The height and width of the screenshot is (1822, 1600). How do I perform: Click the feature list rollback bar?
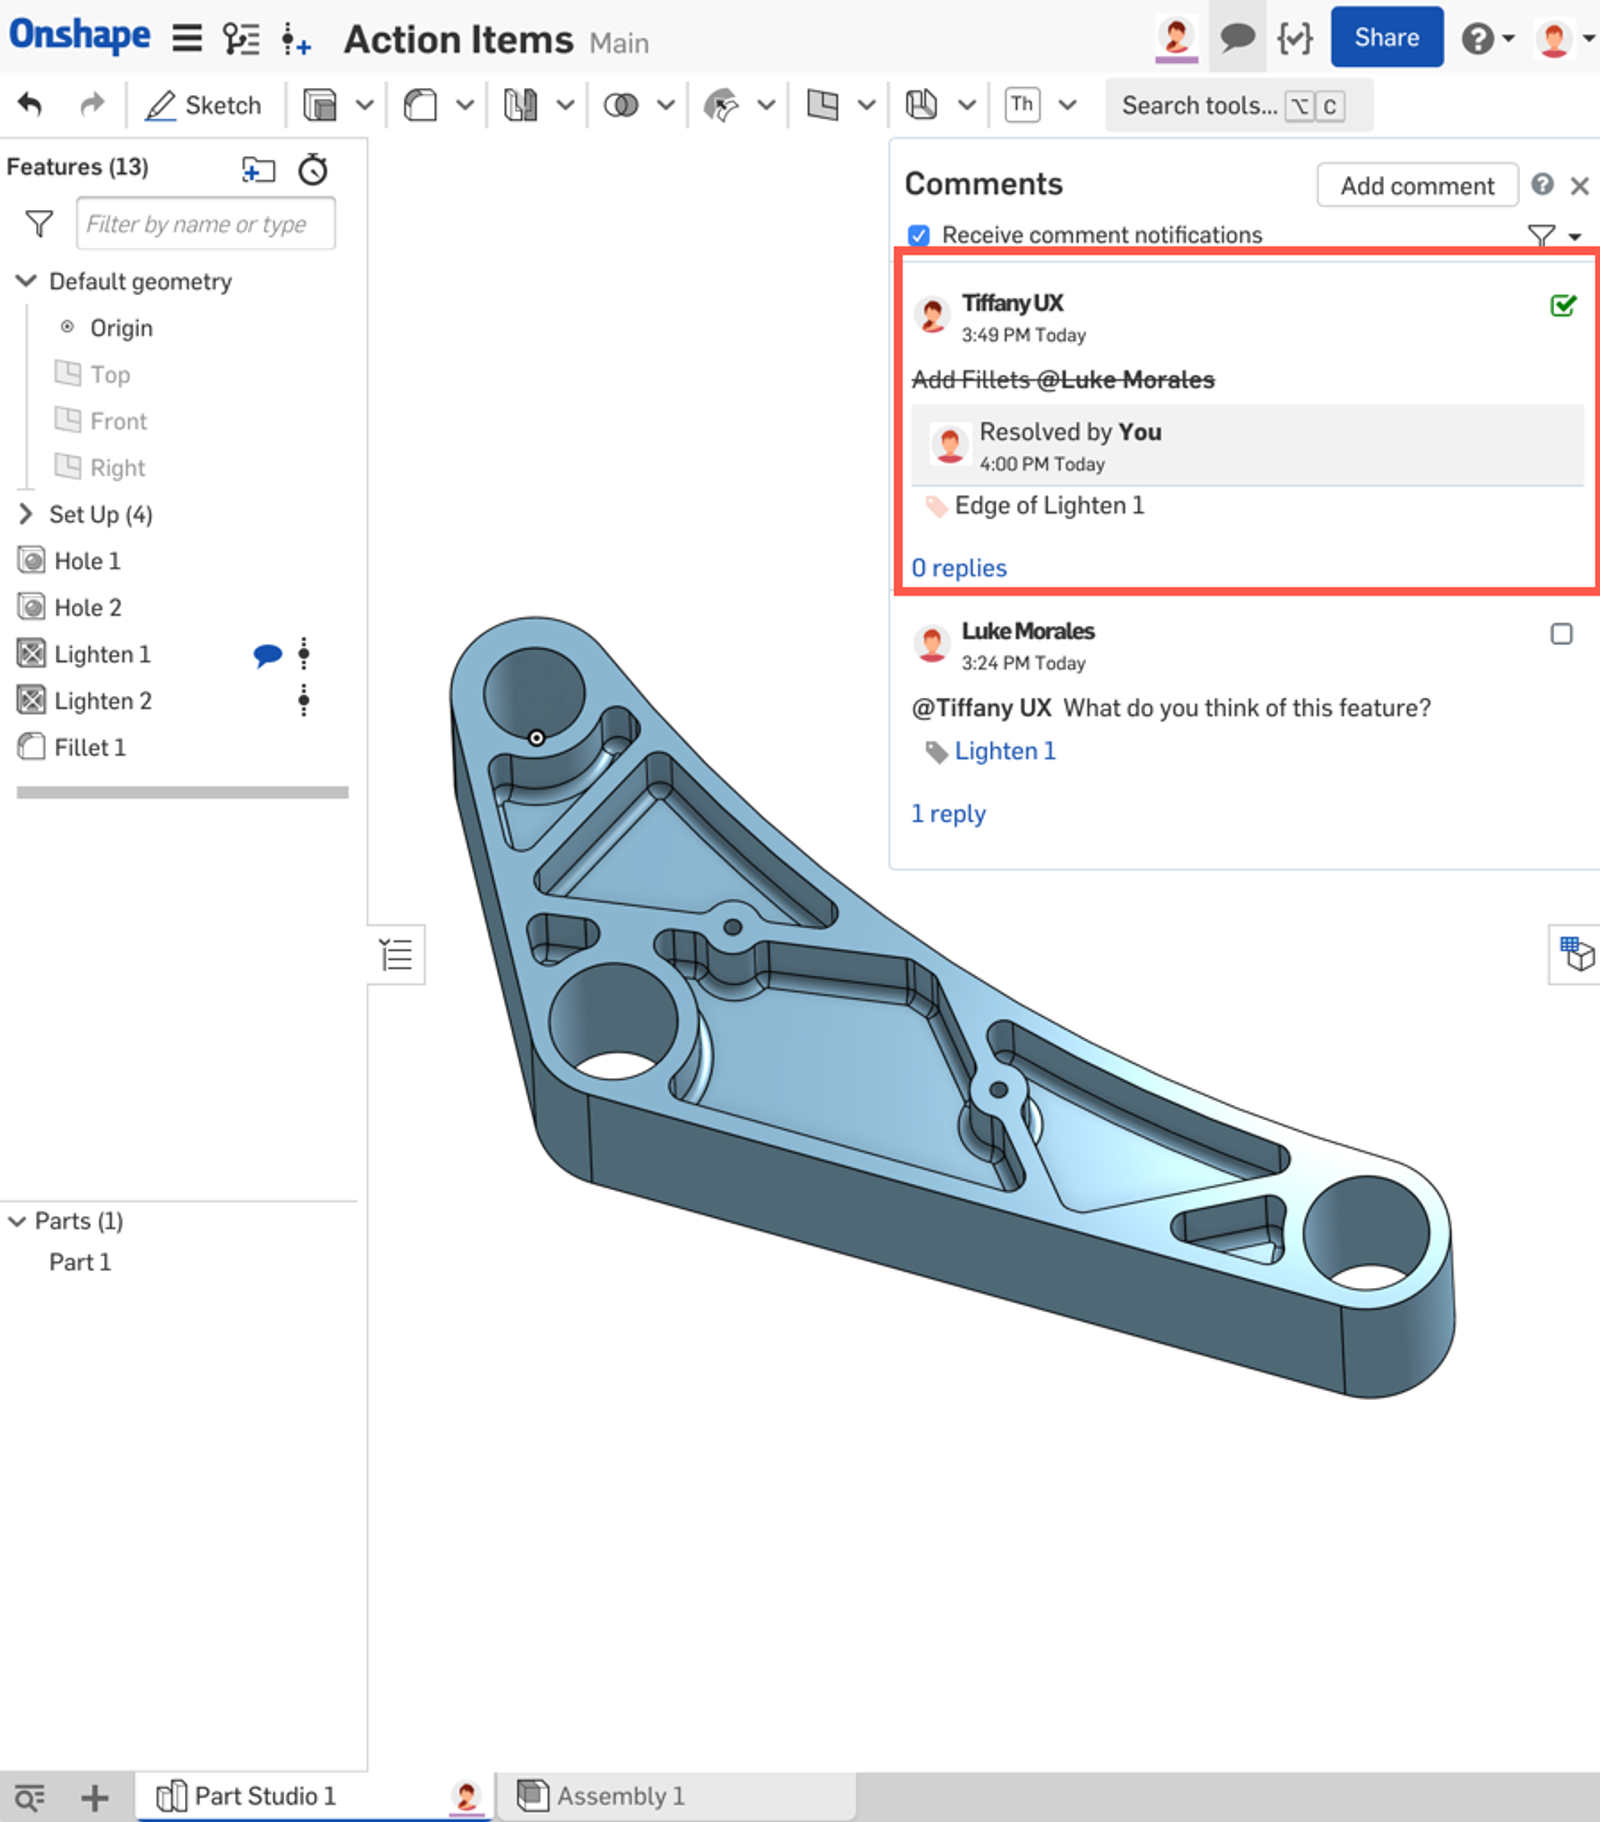click(182, 792)
